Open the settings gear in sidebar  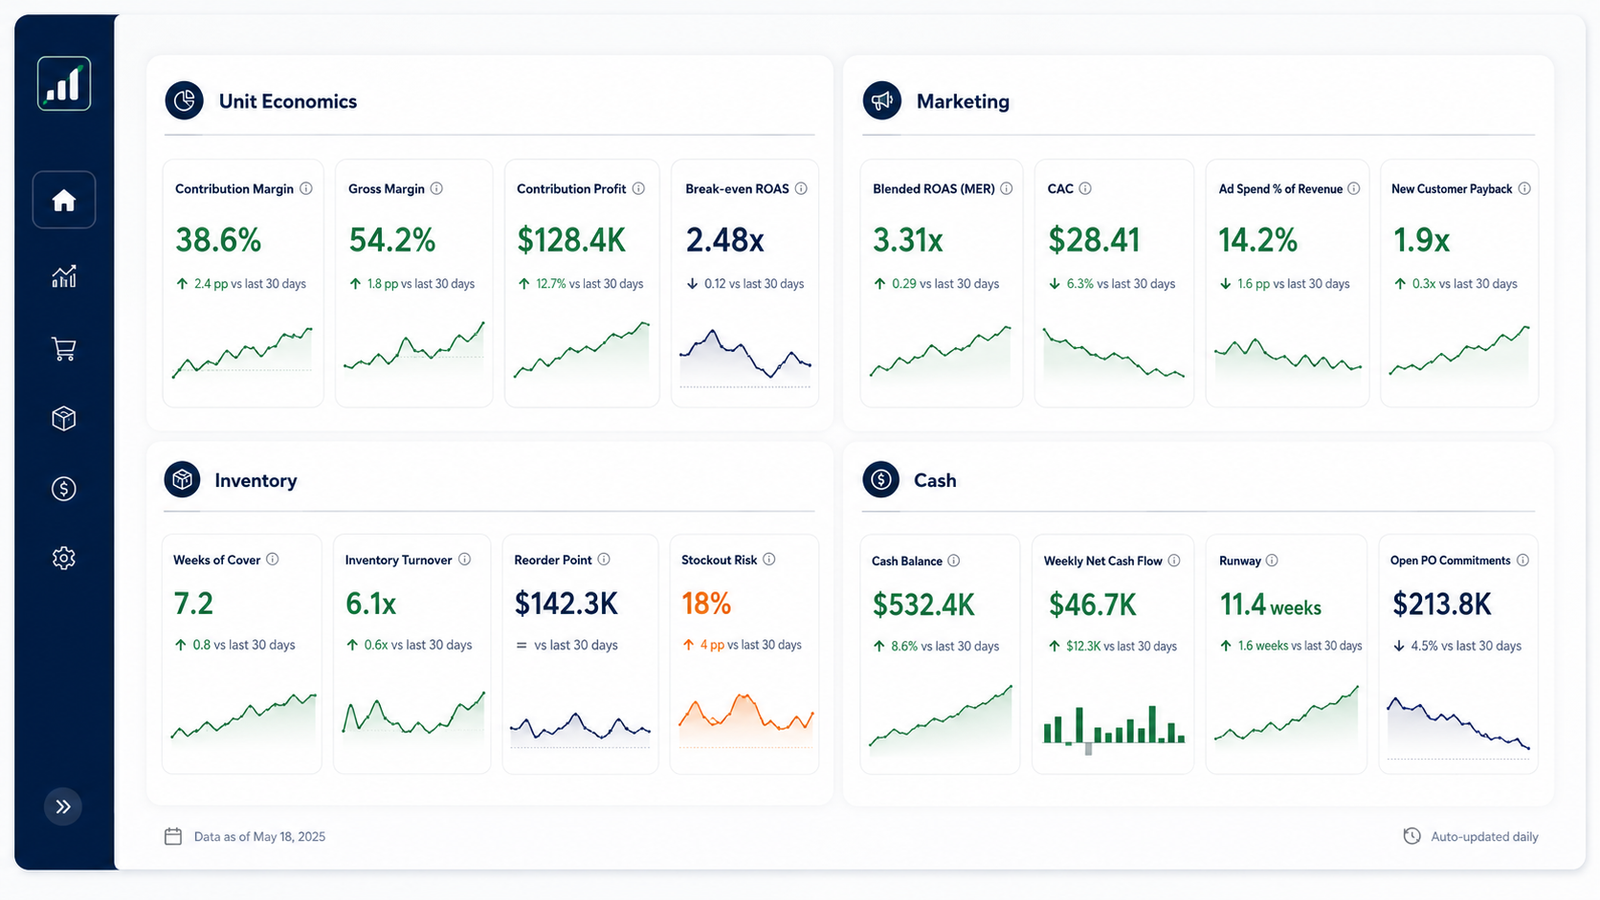pyautogui.click(x=64, y=558)
